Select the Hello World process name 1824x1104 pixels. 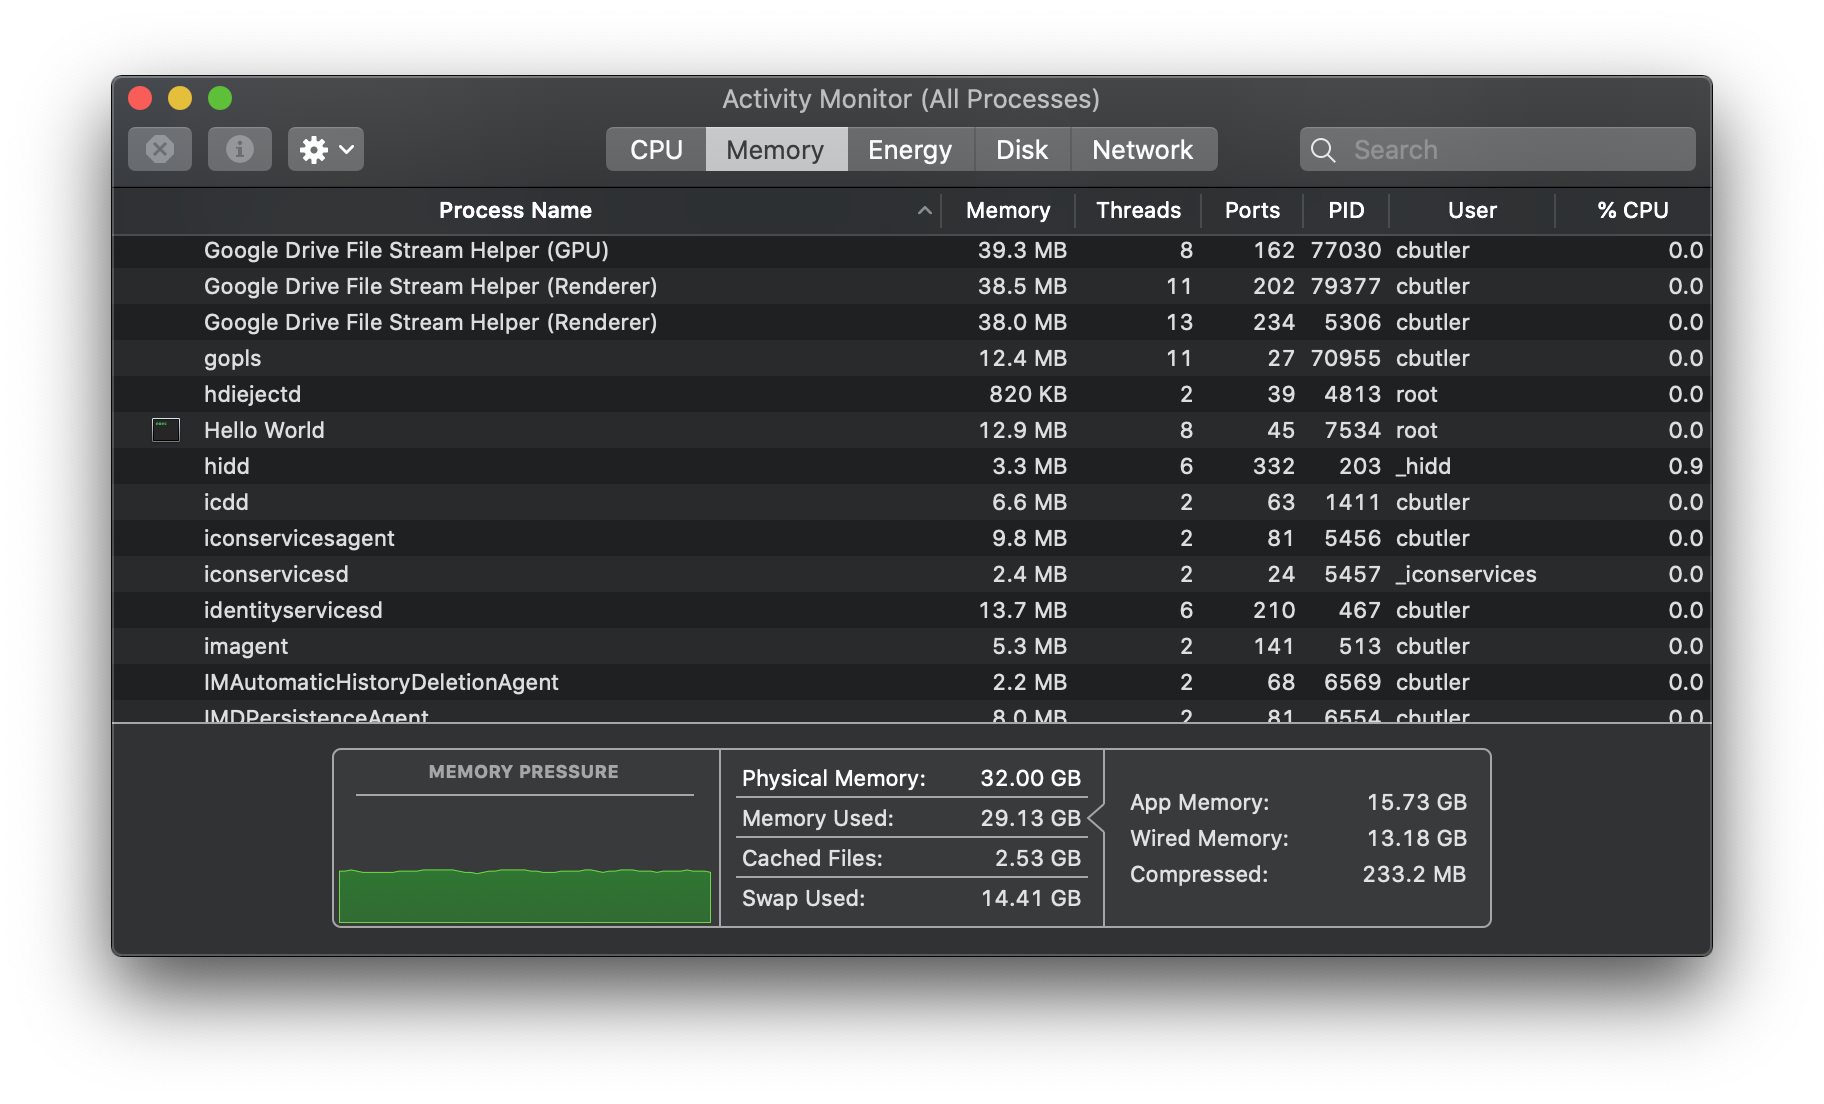coord(264,430)
